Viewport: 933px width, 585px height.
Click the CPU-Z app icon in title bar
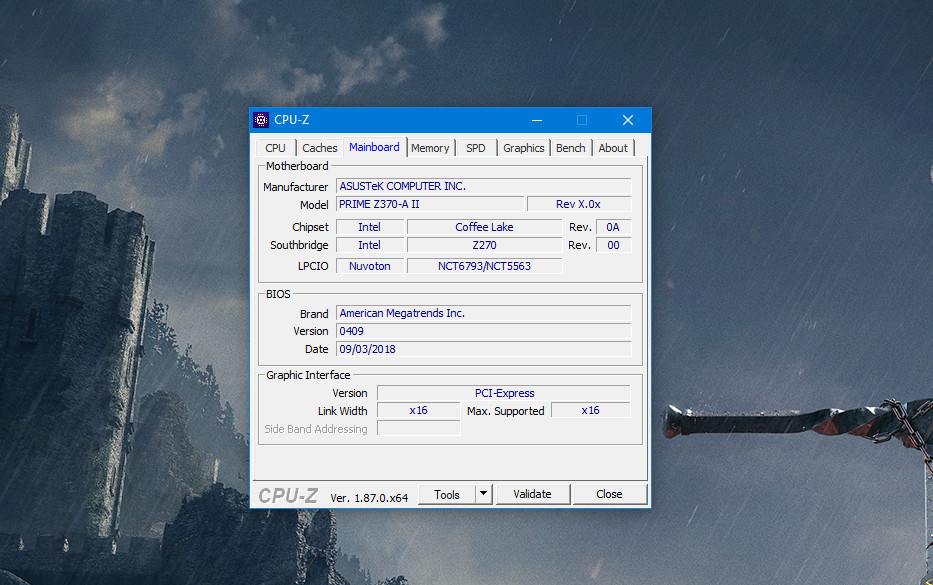click(x=261, y=120)
